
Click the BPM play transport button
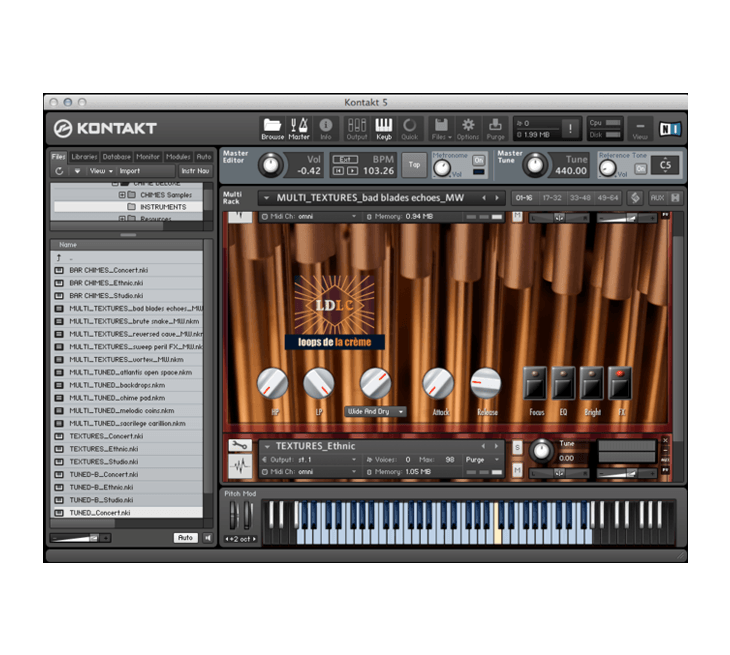point(352,171)
